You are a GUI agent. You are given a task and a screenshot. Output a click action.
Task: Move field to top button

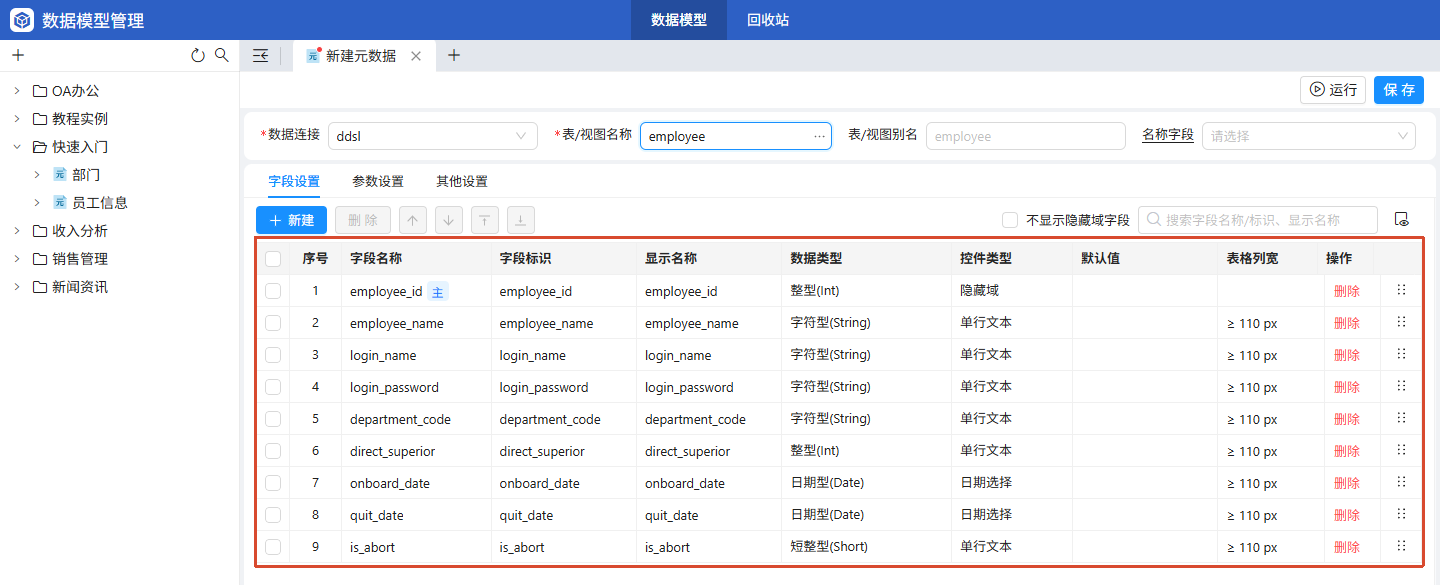(485, 220)
